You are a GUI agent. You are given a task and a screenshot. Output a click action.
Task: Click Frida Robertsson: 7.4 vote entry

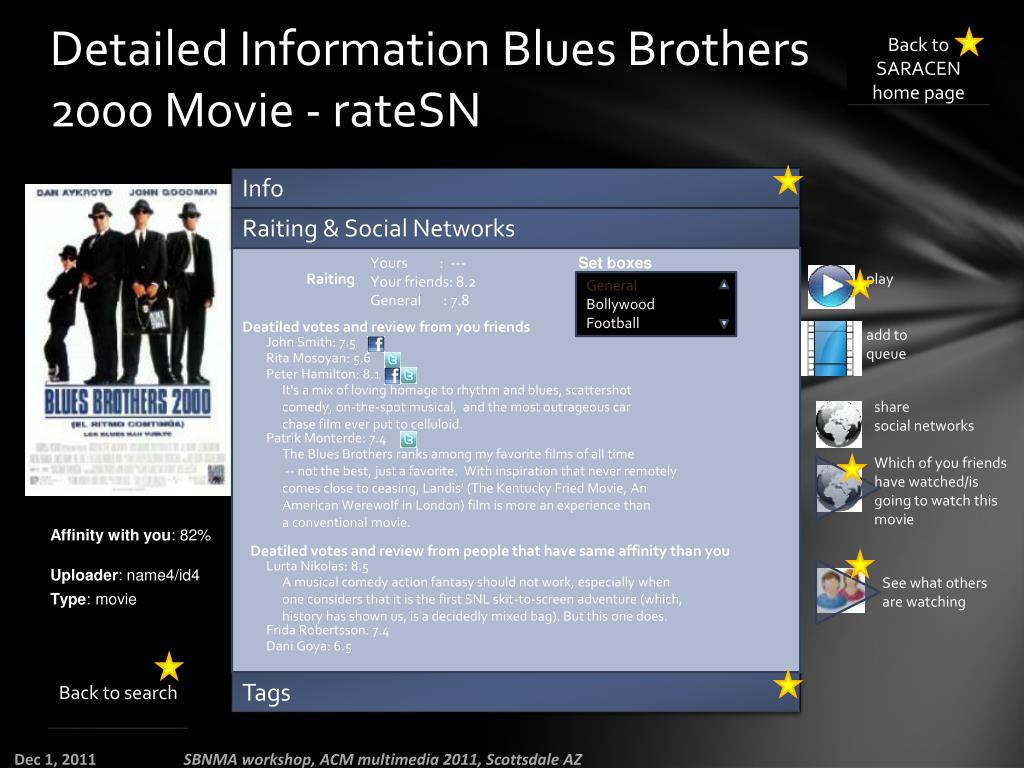327,630
